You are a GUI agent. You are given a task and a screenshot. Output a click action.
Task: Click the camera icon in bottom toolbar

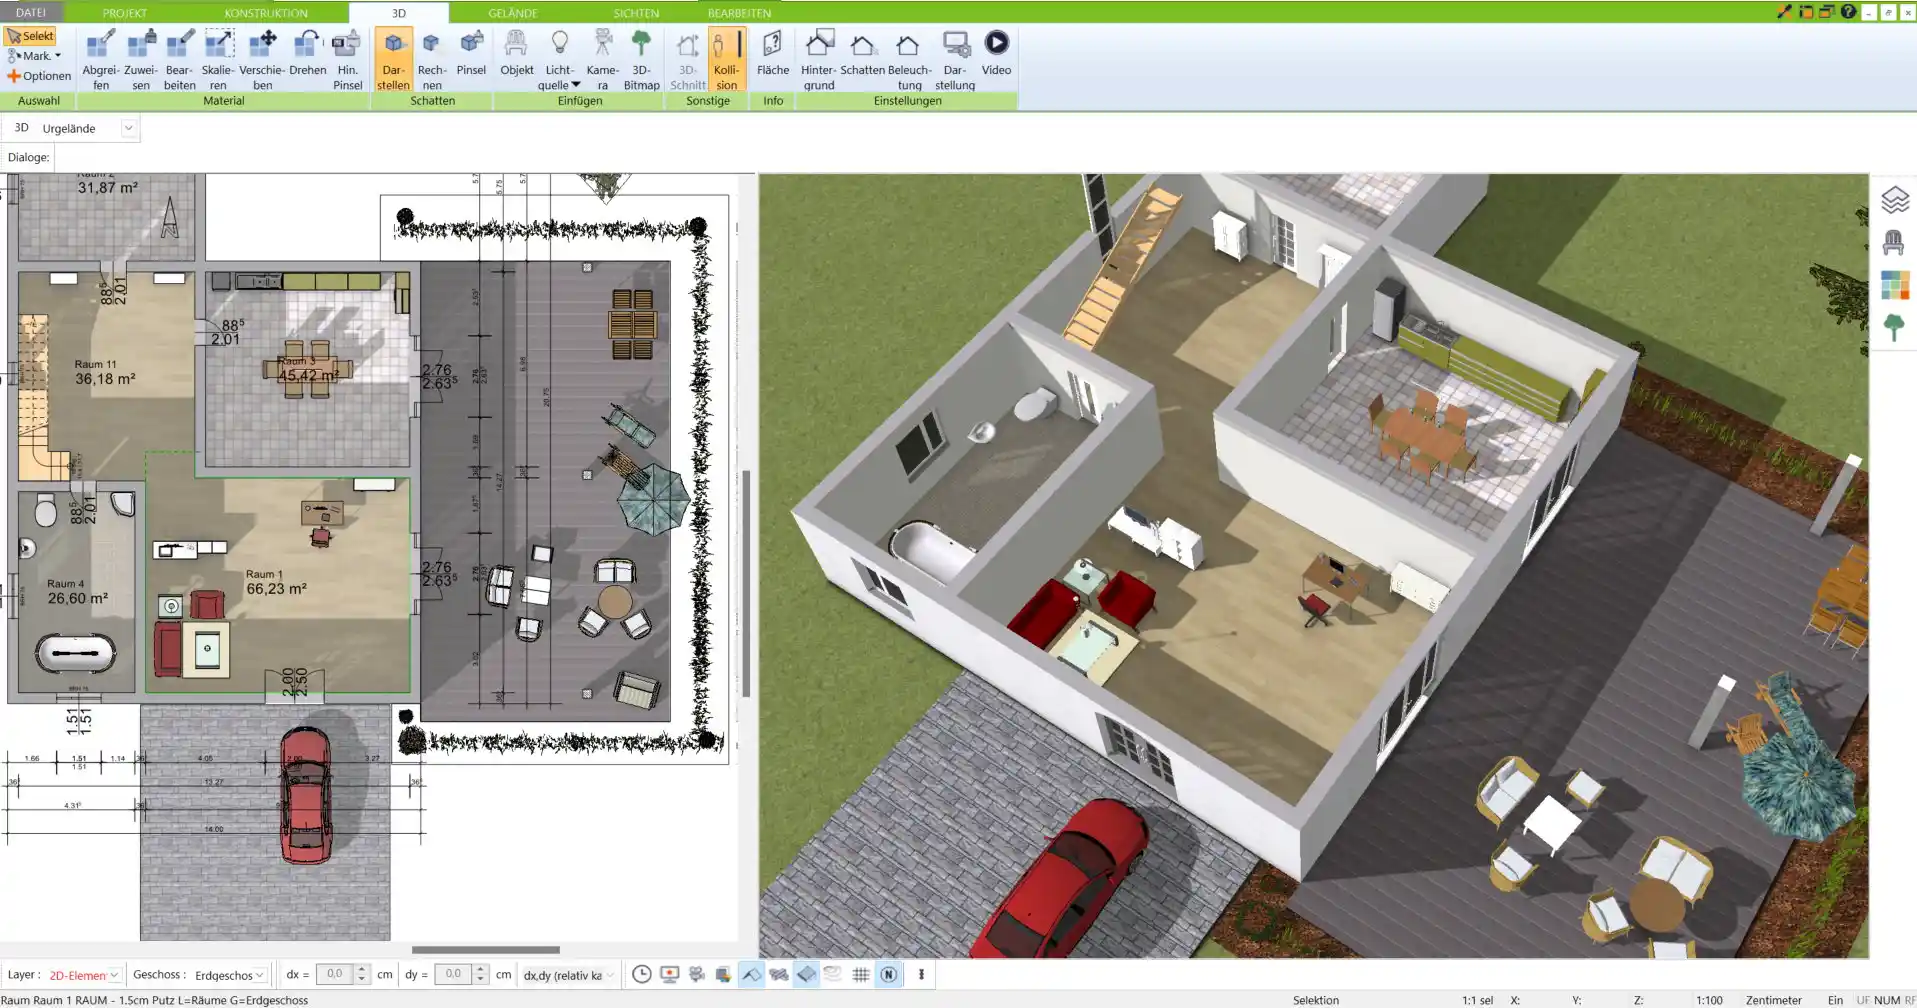696,974
